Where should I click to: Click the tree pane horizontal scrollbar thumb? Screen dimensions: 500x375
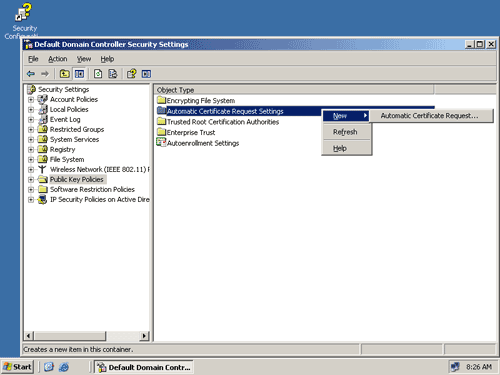coord(70,336)
